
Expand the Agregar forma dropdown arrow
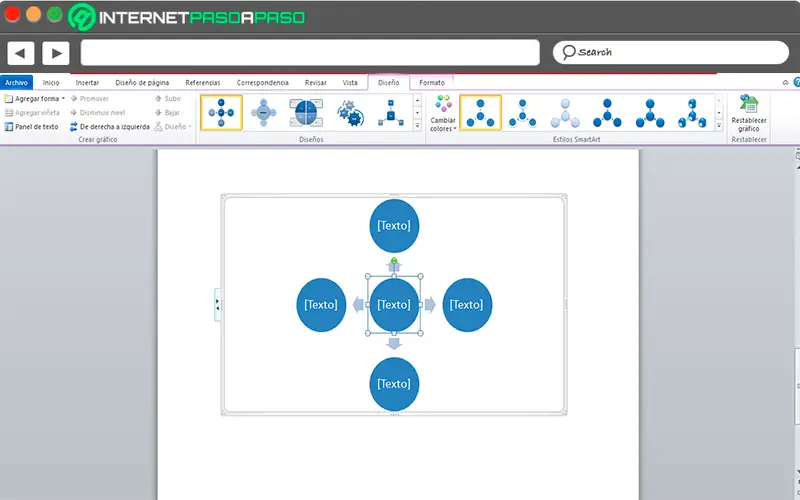click(x=63, y=98)
